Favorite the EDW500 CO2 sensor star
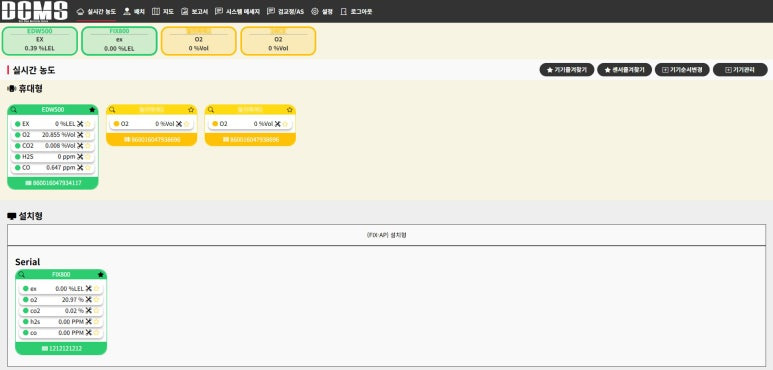This screenshot has width=773, height=370. 88,146
